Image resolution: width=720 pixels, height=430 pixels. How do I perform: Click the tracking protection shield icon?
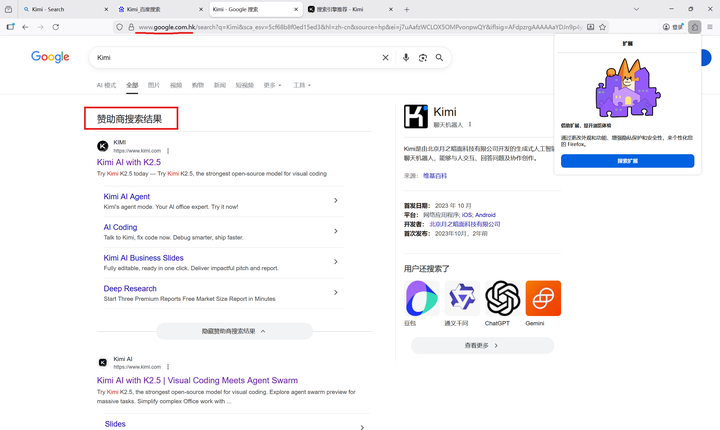(119, 27)
